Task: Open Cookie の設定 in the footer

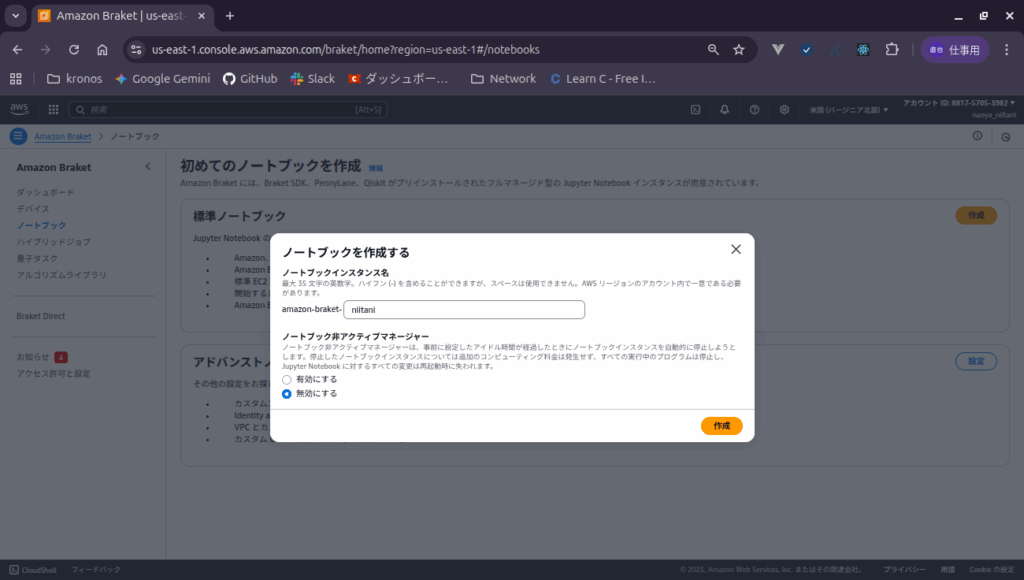Action: pyautogui.click(x=992, y=570)
